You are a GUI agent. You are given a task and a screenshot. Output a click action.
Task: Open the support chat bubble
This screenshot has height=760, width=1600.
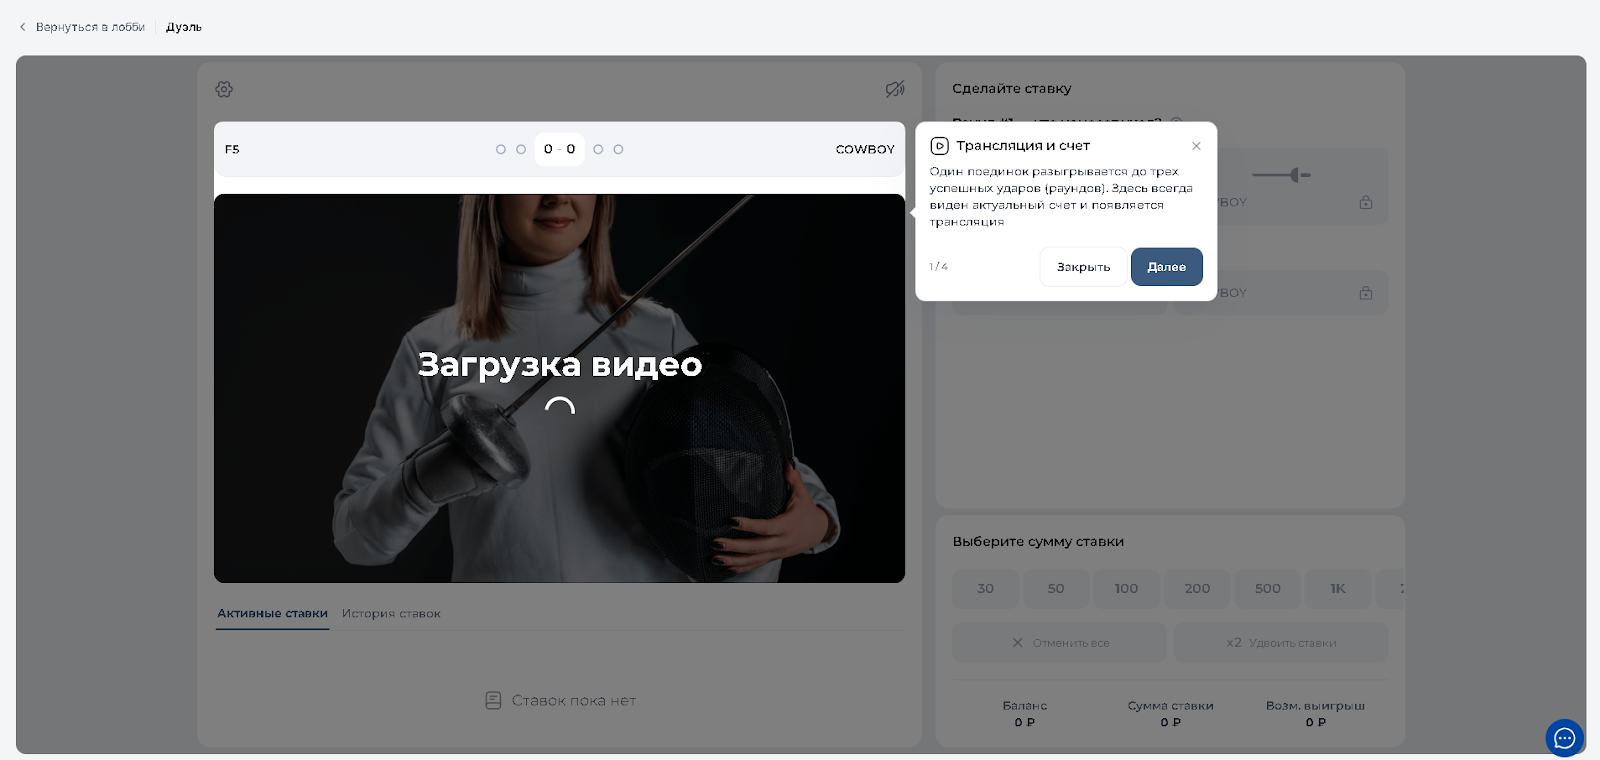(1564, 738)
